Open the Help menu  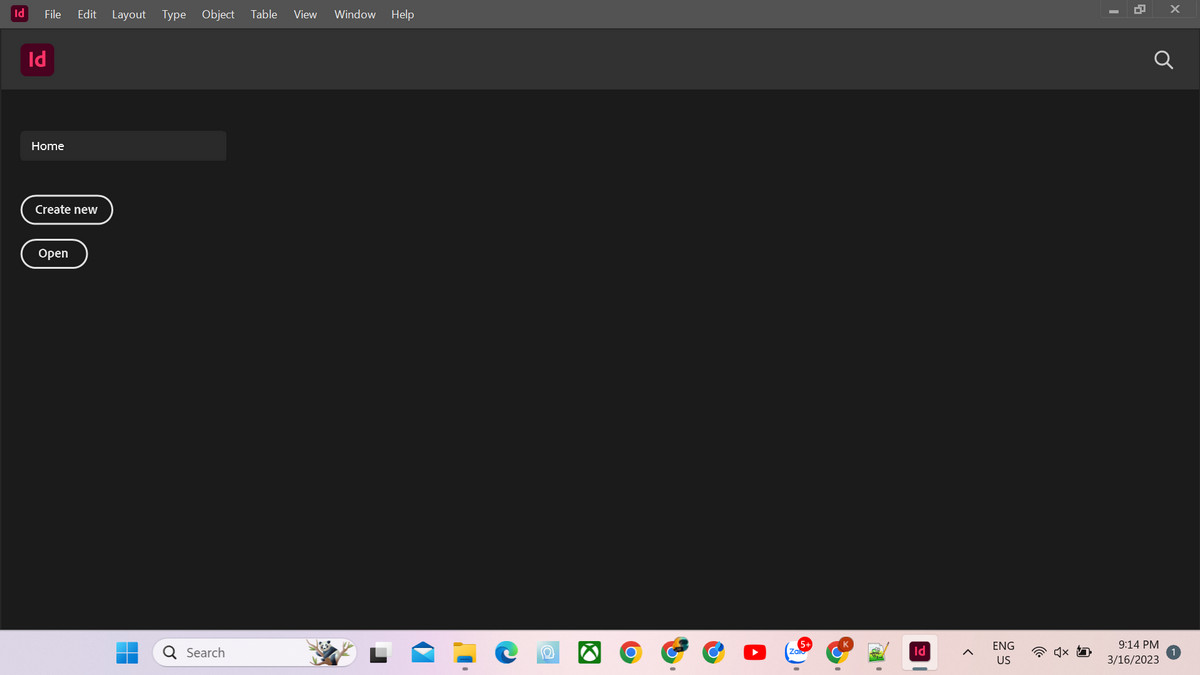coord(403,14)
